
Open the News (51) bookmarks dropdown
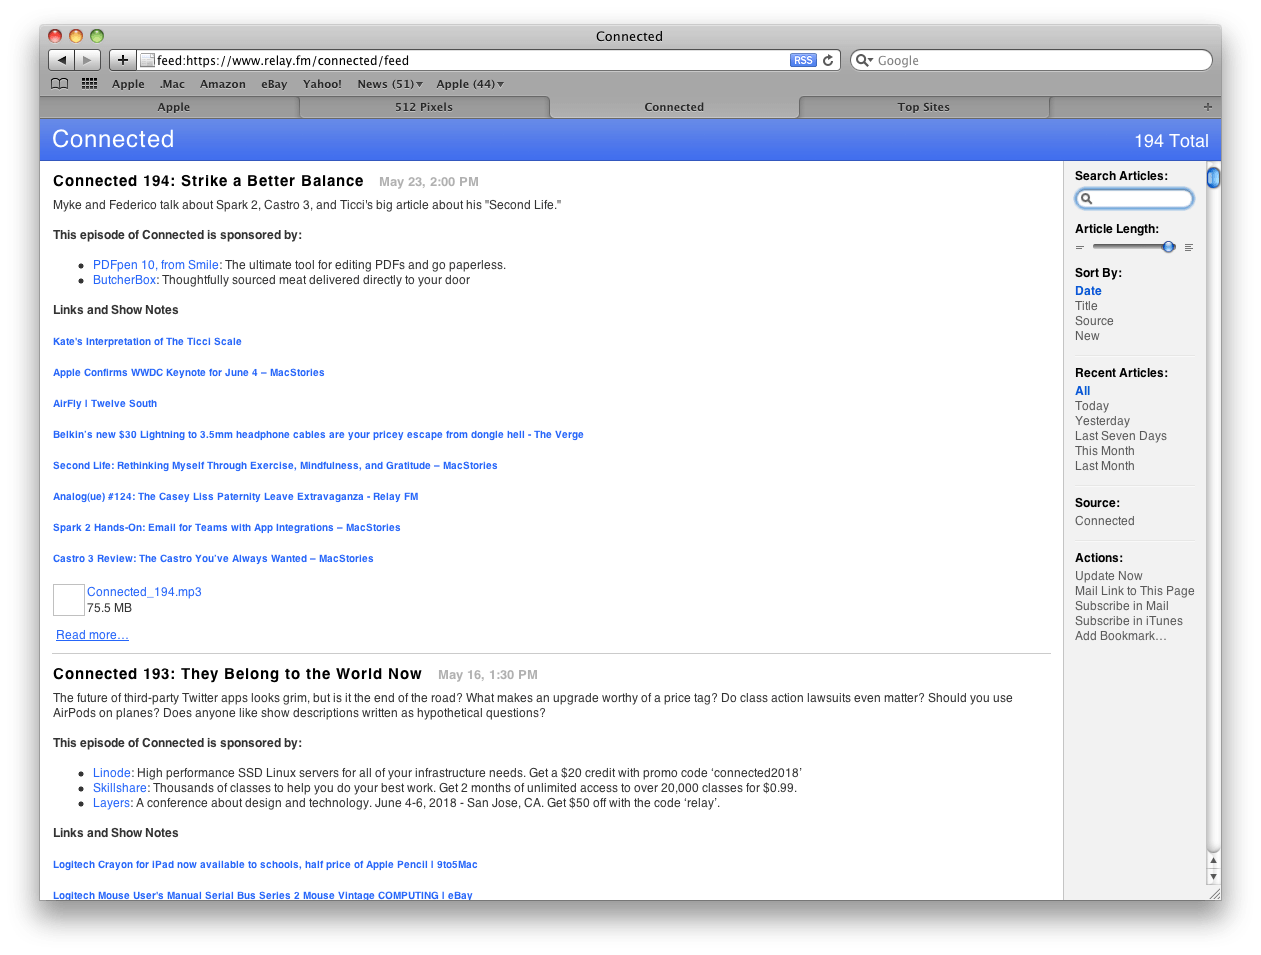click(390, 84)
